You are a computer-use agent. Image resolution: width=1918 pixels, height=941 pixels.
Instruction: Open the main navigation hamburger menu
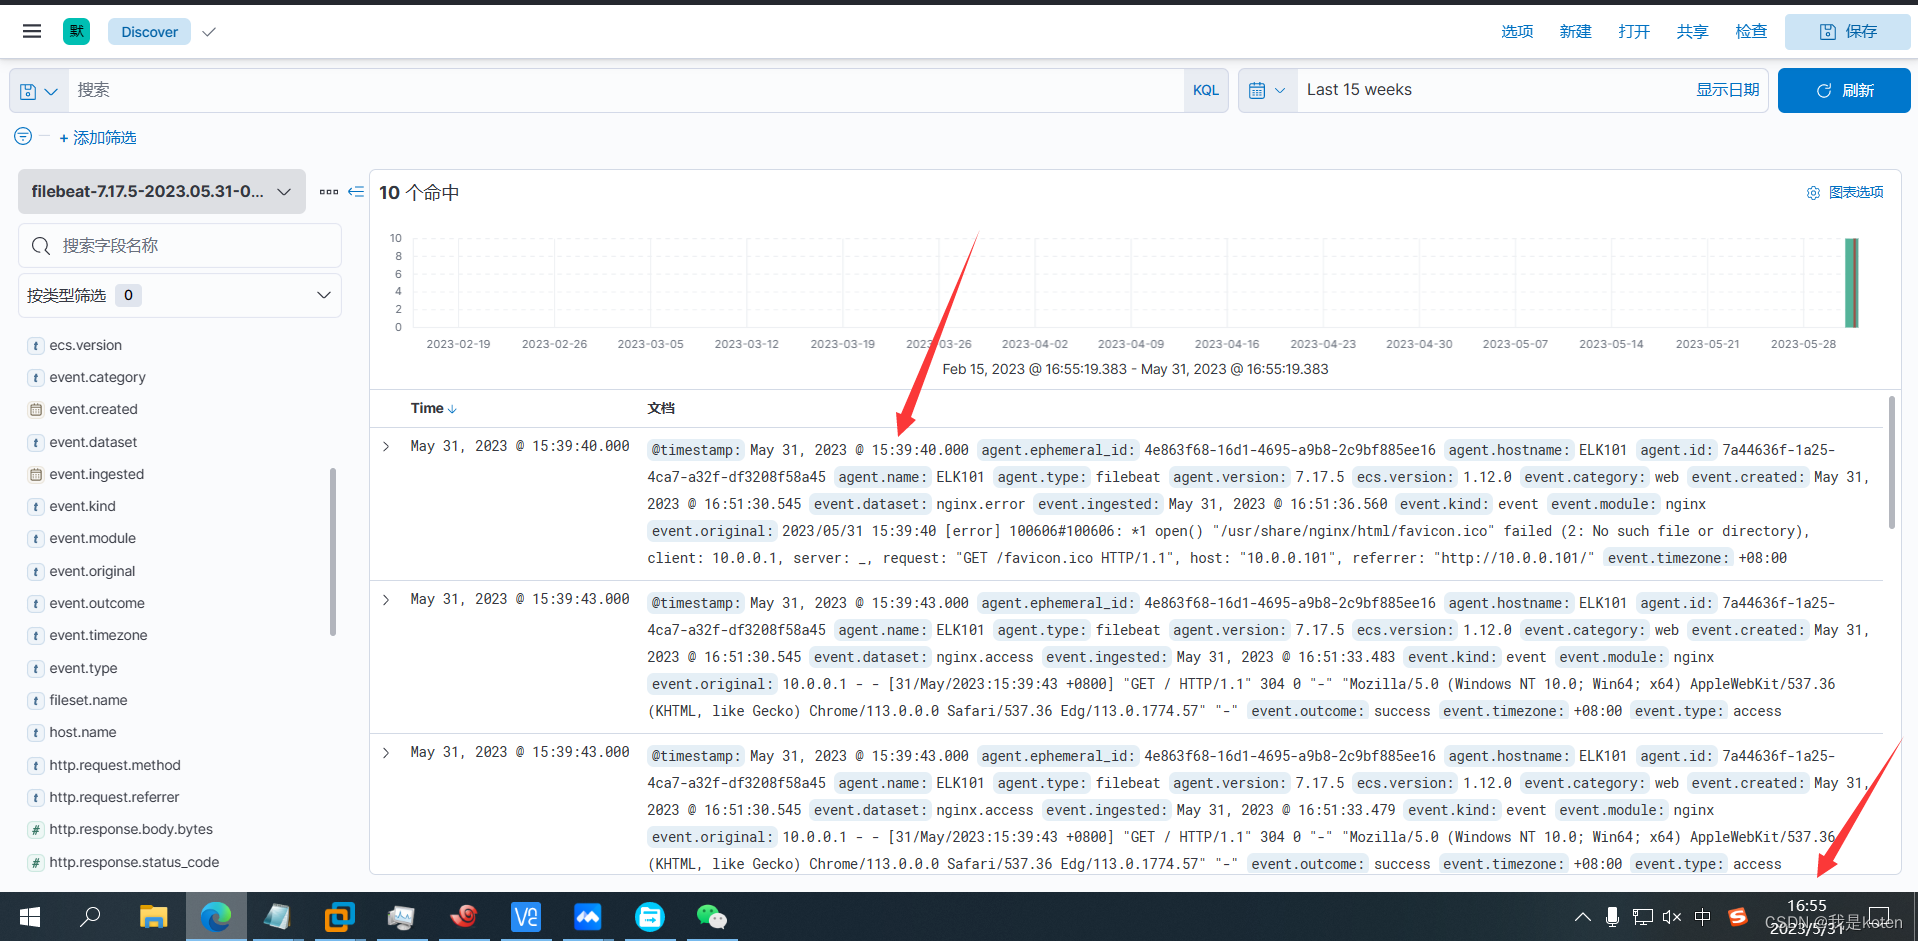pyautogui.click(x=31, y=31)
